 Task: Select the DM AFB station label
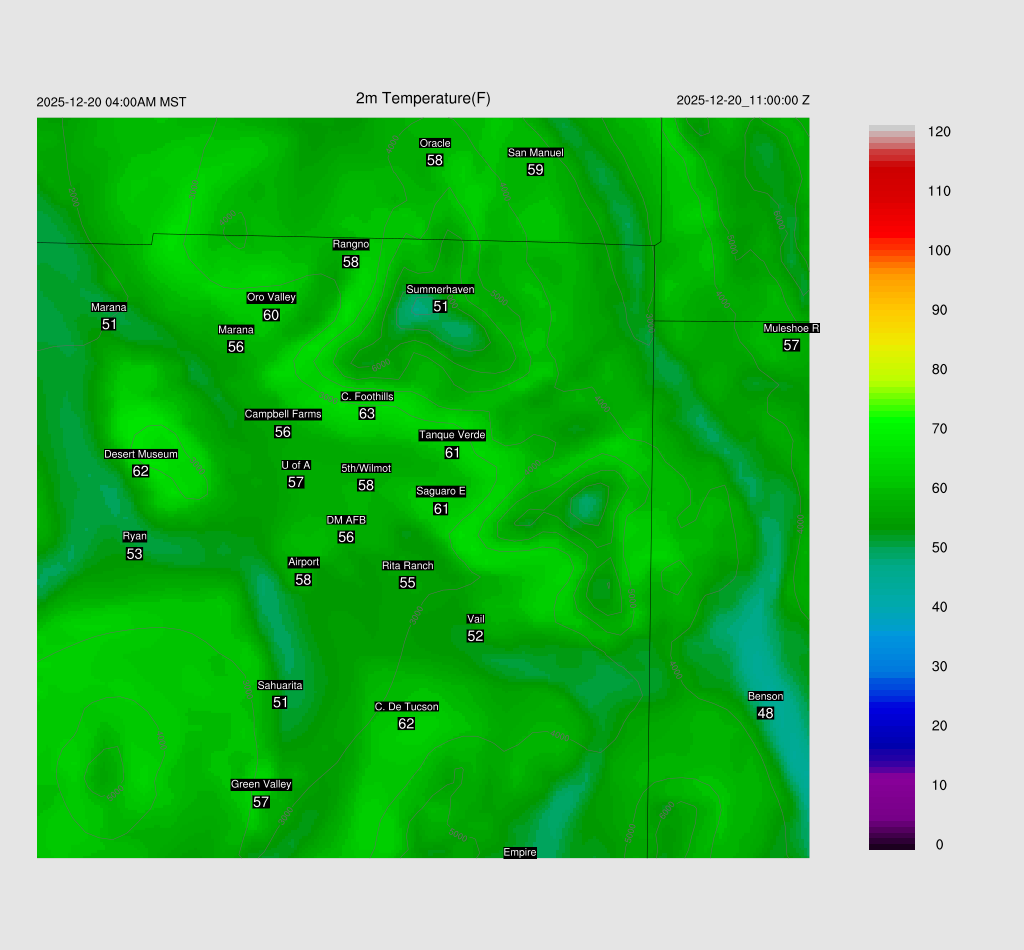coord(346,520)
